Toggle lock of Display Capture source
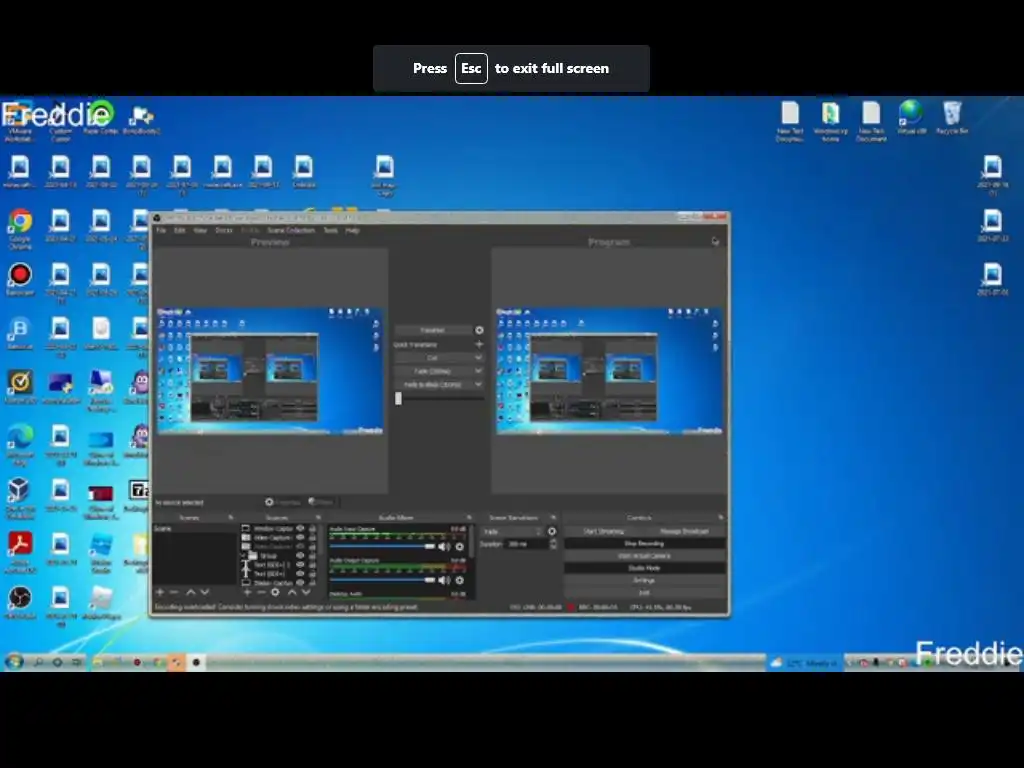 coord(312,583)
